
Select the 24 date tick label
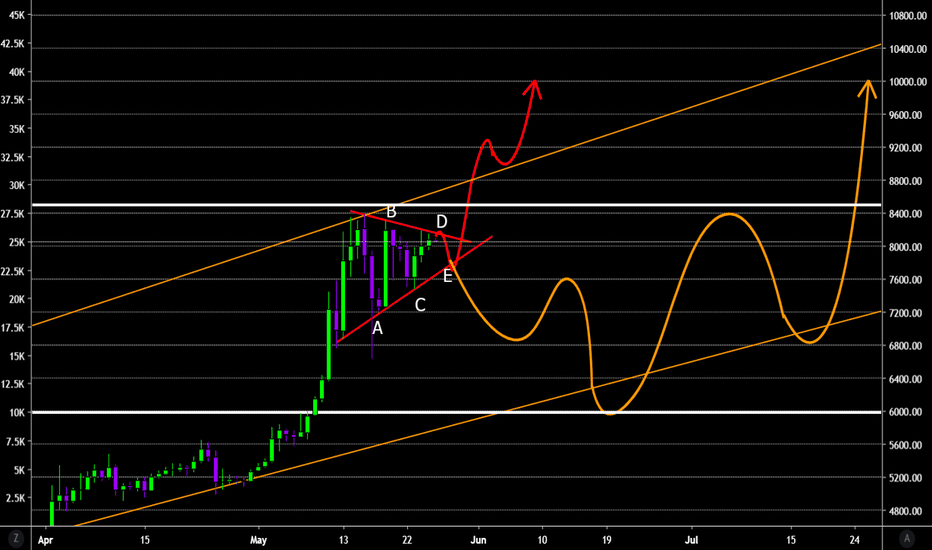click(855, 540)
